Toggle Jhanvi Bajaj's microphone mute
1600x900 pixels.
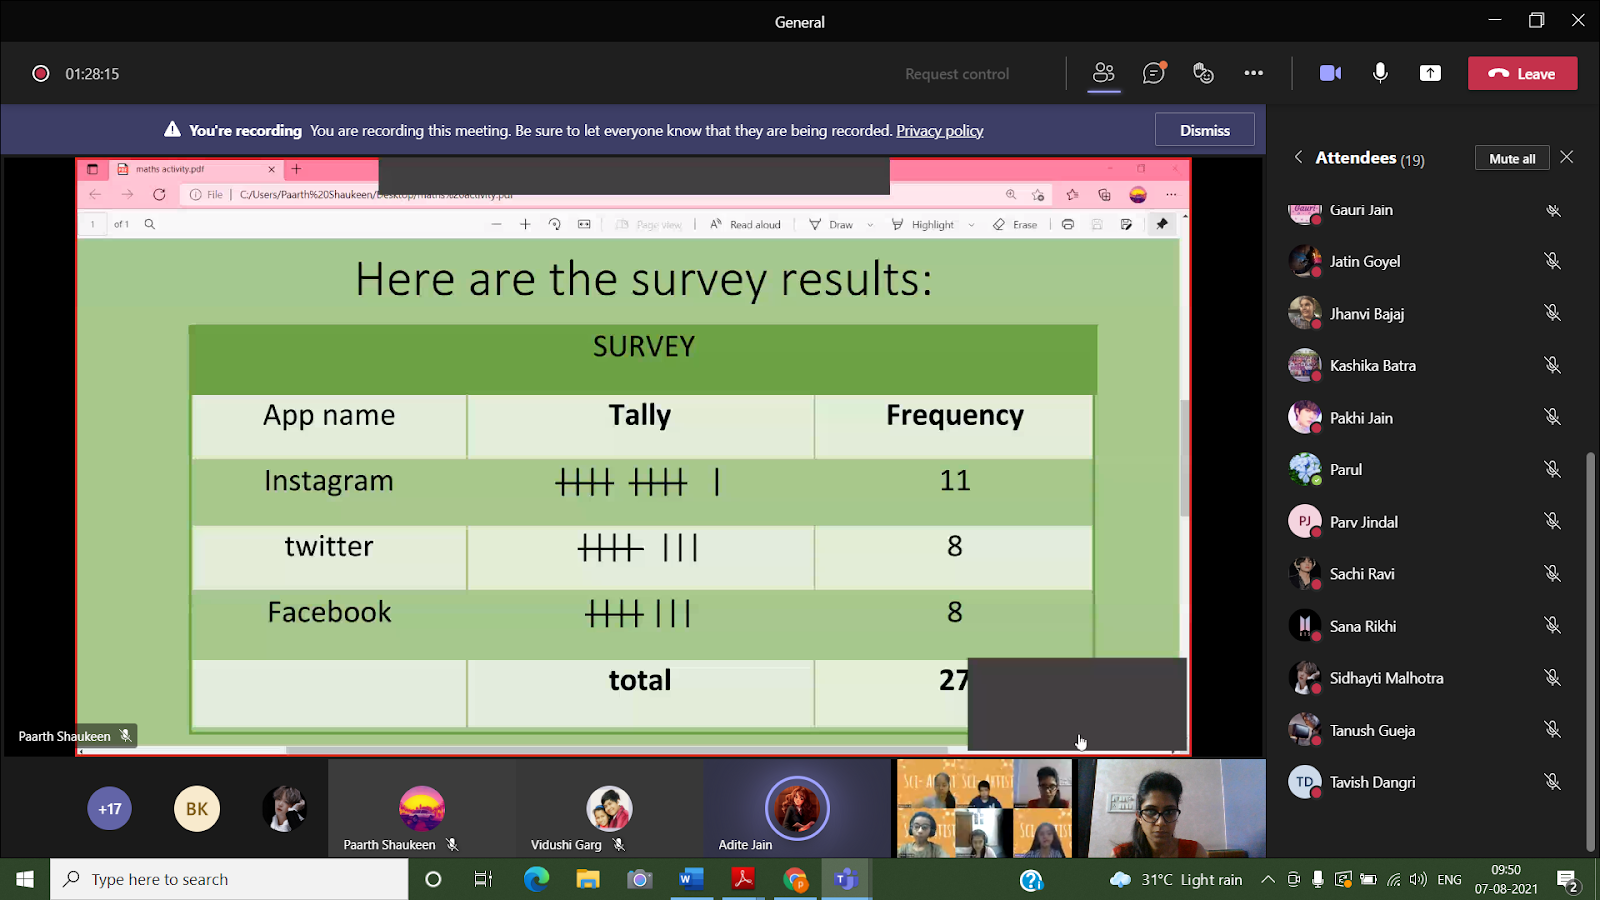pyautogui.click(x=1552, y=313)
